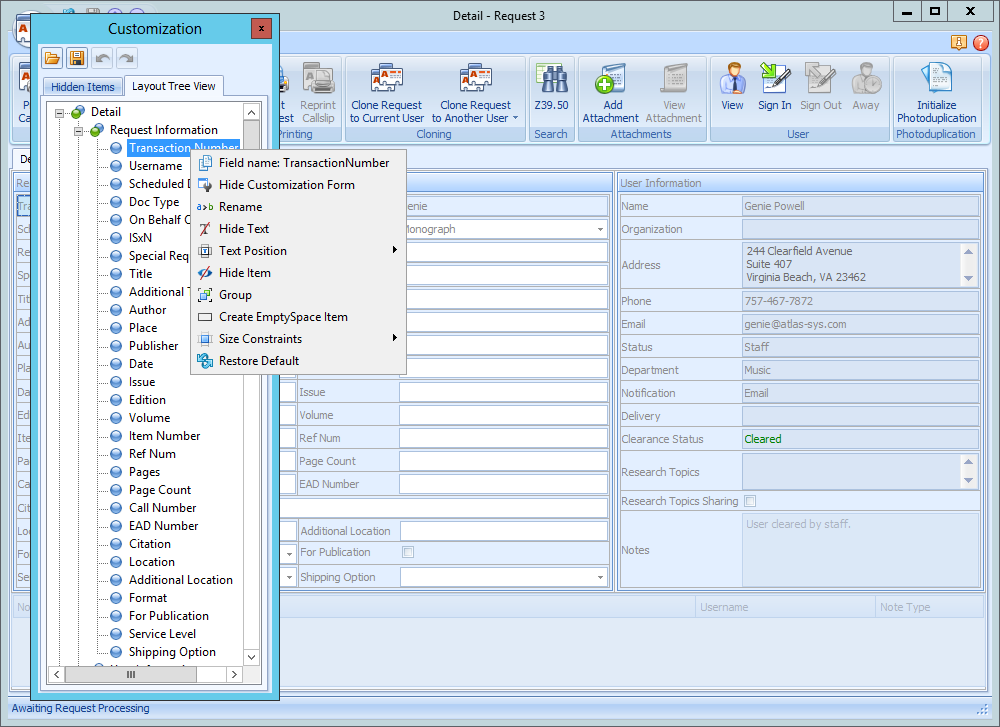Toggle the Research Topics Sharing checkbox
The height and width of the screenshot is (727, 1000).
coord(750,501)
